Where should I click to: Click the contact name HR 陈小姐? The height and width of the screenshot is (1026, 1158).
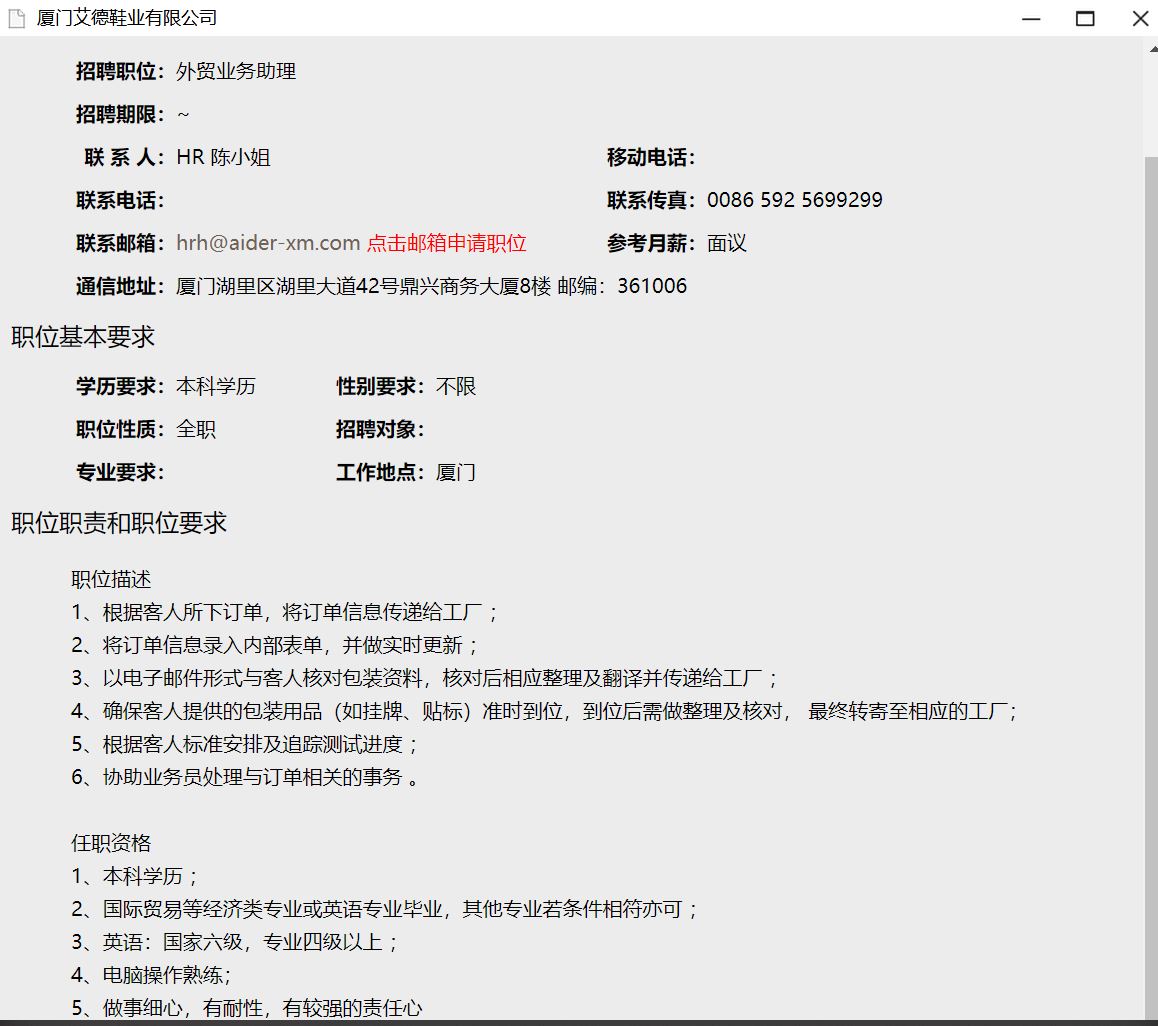(223, 157)
